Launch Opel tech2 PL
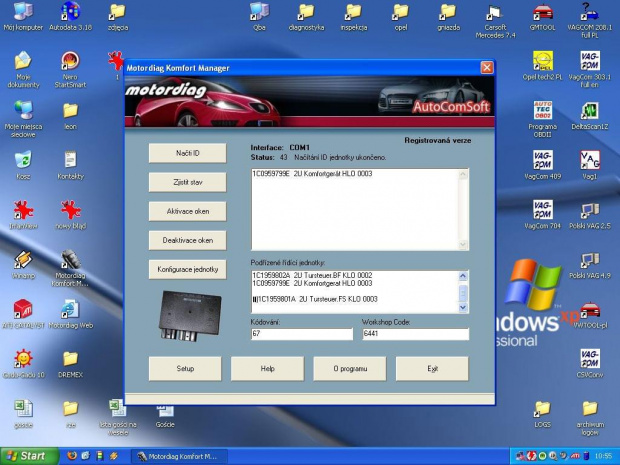The height and width of the screenshot is (465, 620). (x=542, y=66)
